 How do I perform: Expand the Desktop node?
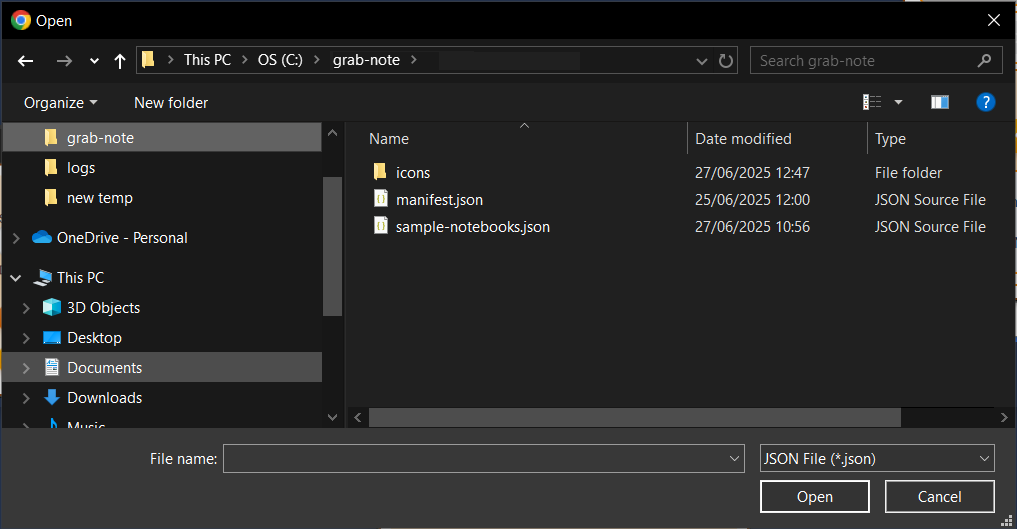tap(26, 338)
